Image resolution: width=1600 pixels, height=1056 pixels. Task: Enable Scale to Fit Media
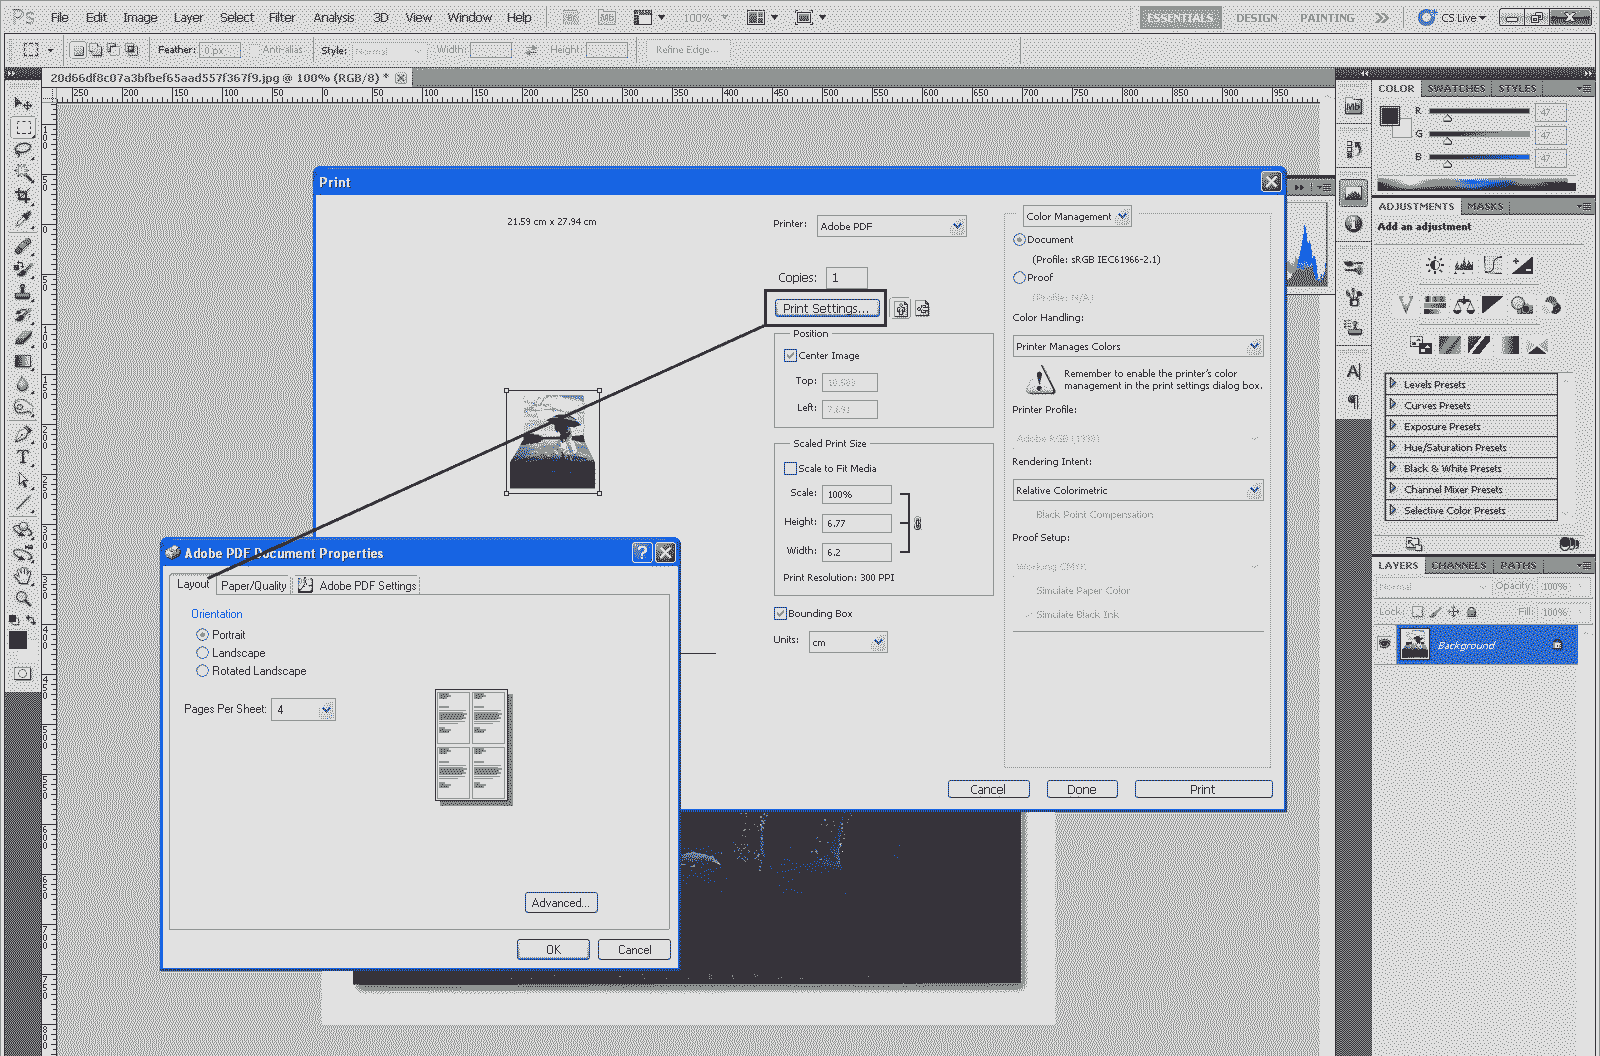pyautogui.click(x=790, y=469)
